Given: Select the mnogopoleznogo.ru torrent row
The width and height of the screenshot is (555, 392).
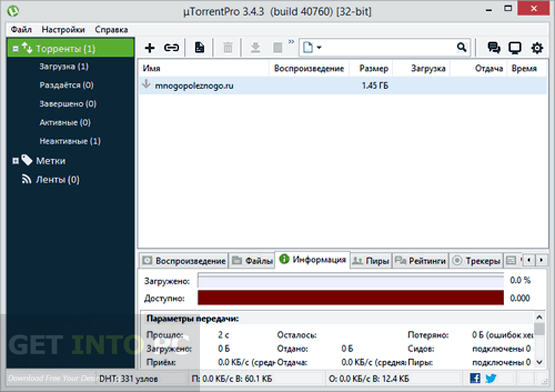Looking at the screenshot, I should tap(343, 86).
